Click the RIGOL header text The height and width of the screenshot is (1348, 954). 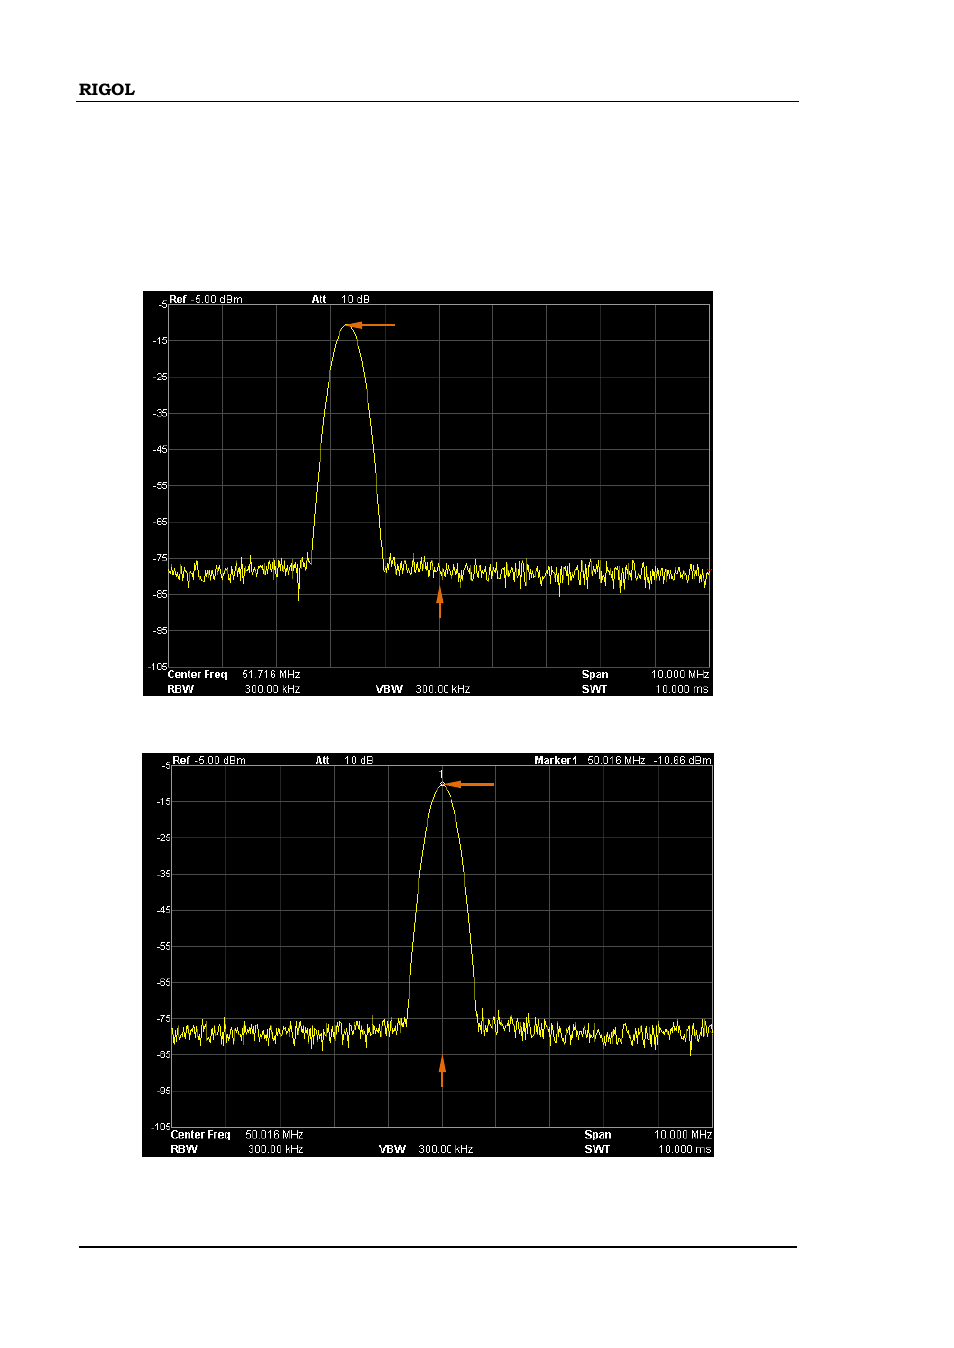tap(107, 90)
